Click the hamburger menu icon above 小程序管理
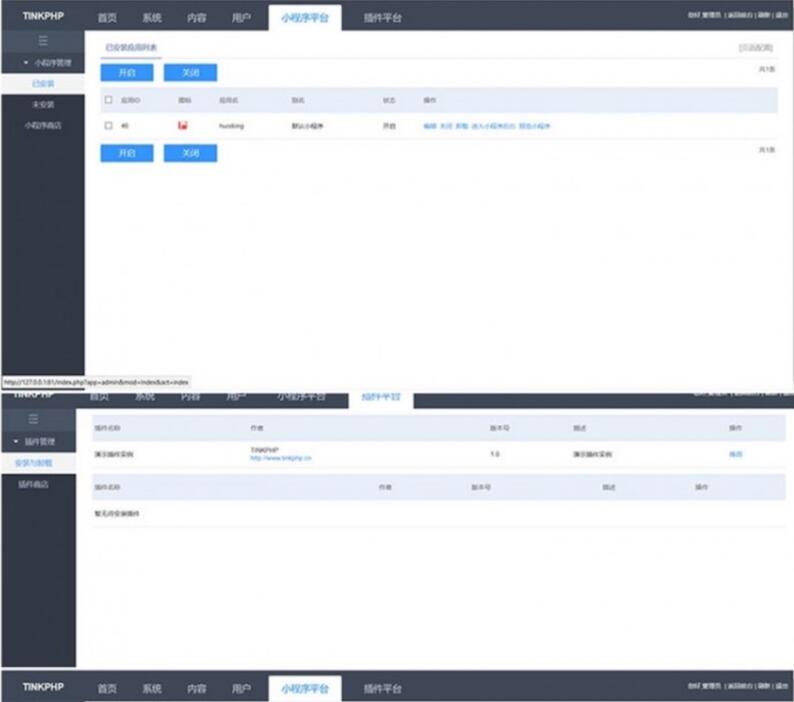The width and height of the screenshot is (794, 702). click(42, 41)
